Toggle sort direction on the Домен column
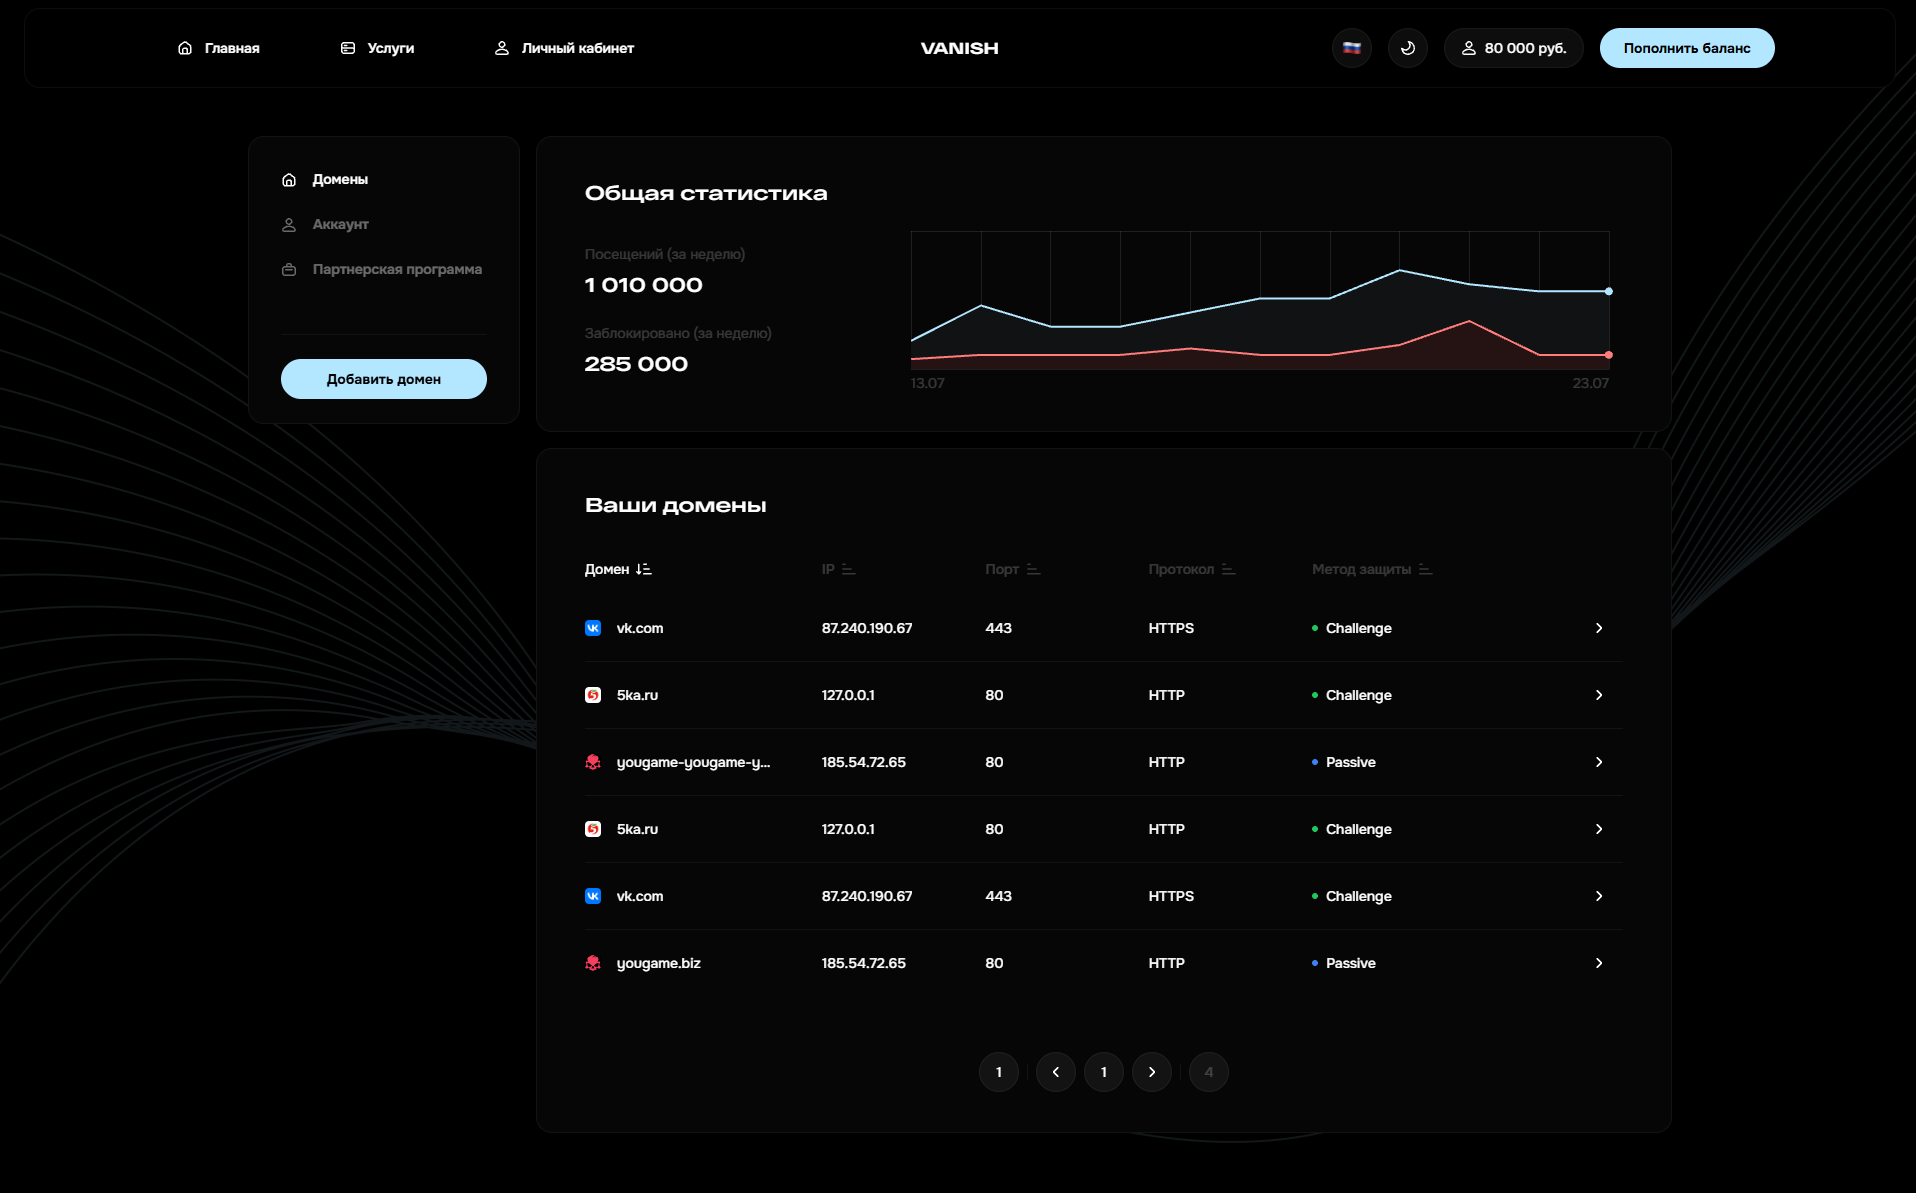The width and height of the screenshot is (1916, 1193). tap(643, 568)
